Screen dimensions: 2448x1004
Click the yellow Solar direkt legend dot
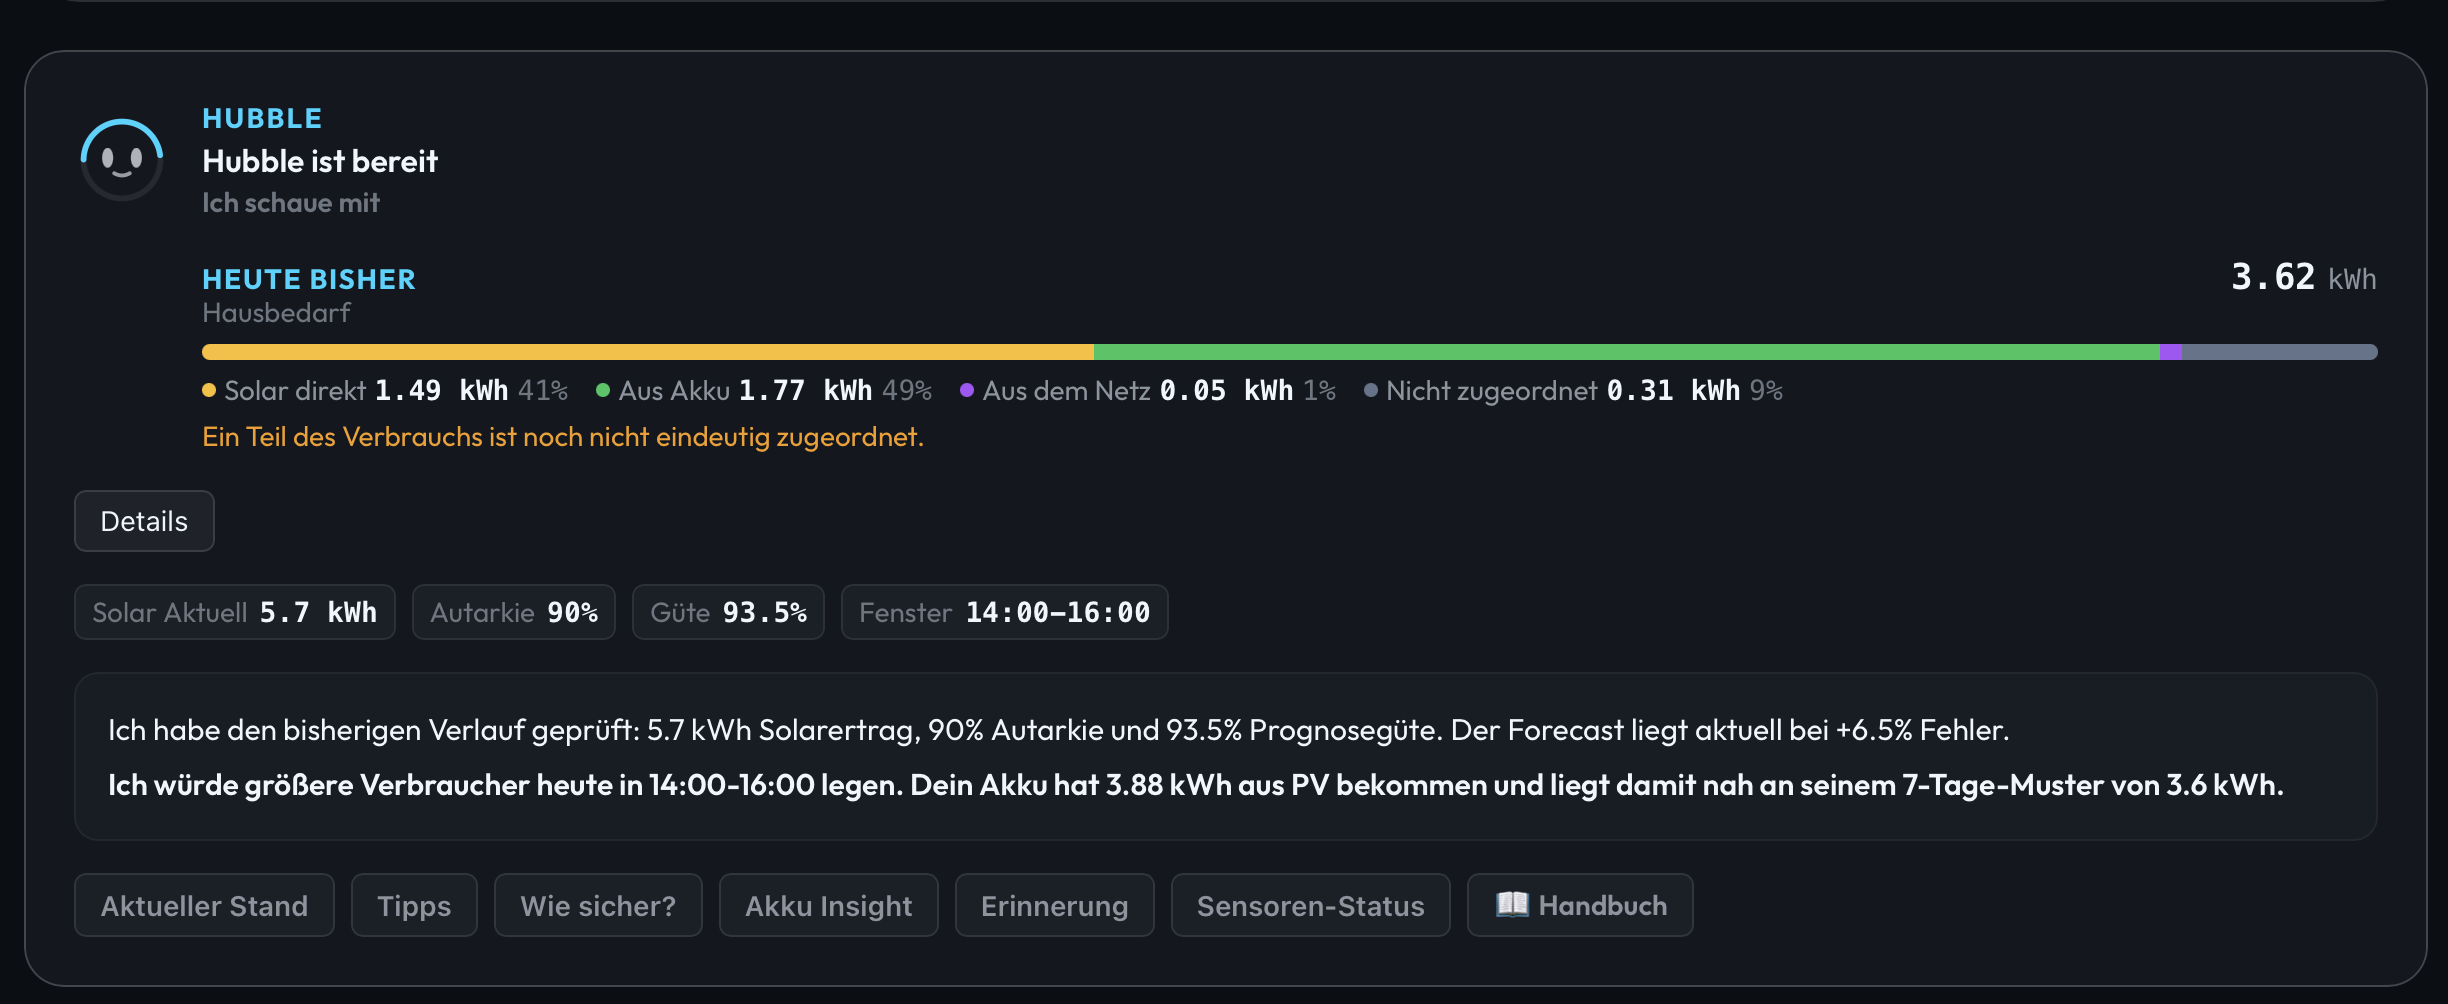coord(209,391)
